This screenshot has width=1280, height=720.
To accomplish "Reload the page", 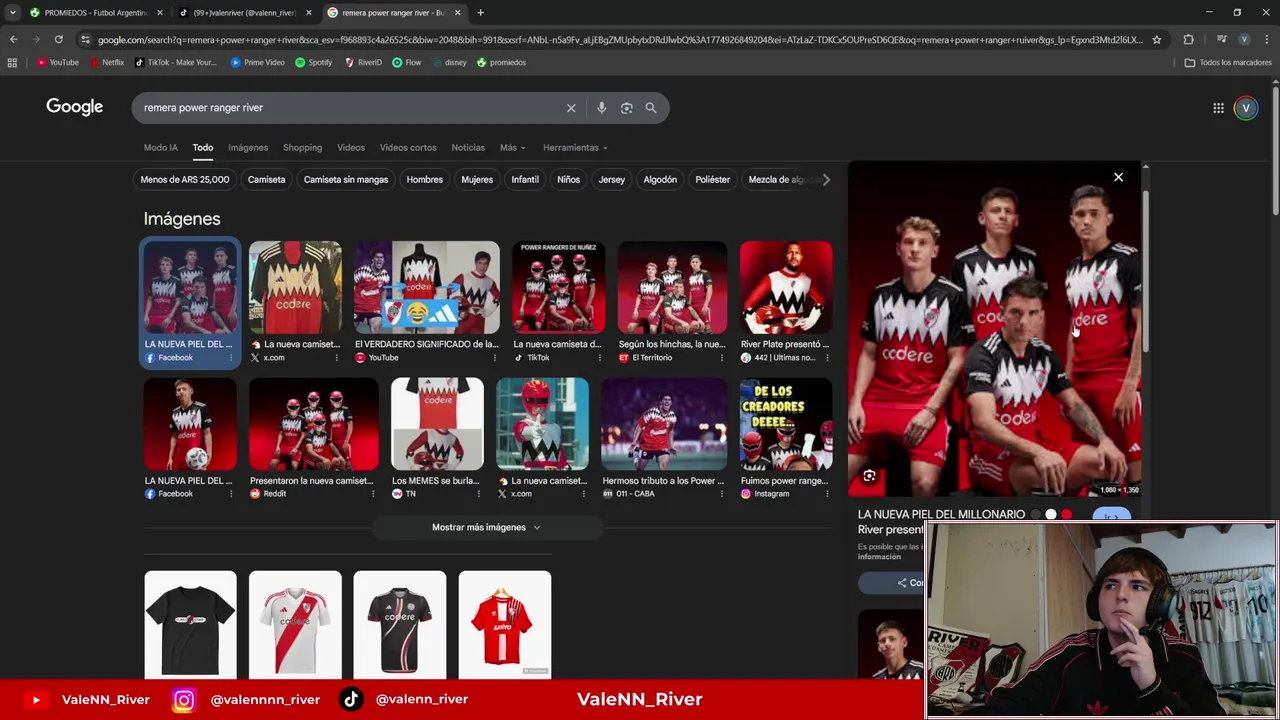I will click(58, 39).
